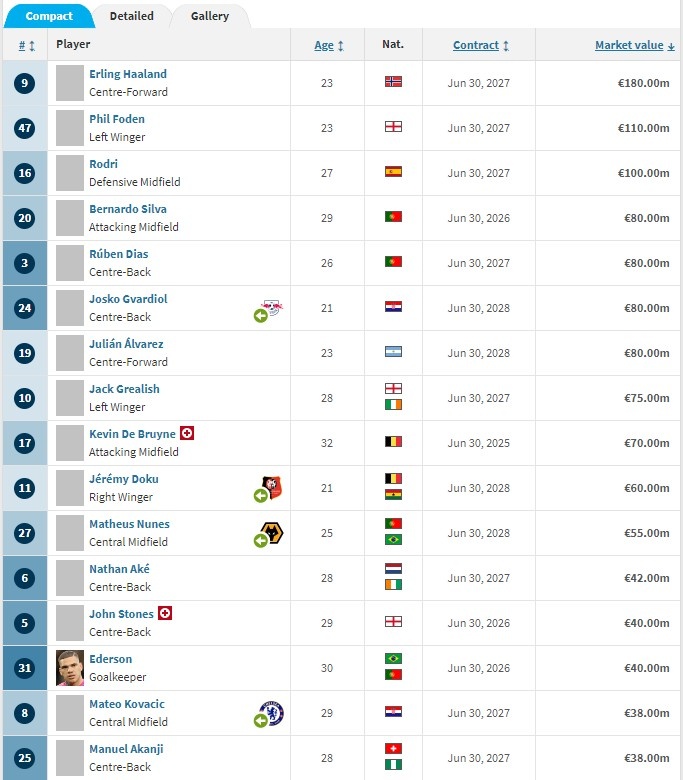This screenshot has height=780, width=683.
Task: Sort table by Age column
Action: tap(329, 45)
